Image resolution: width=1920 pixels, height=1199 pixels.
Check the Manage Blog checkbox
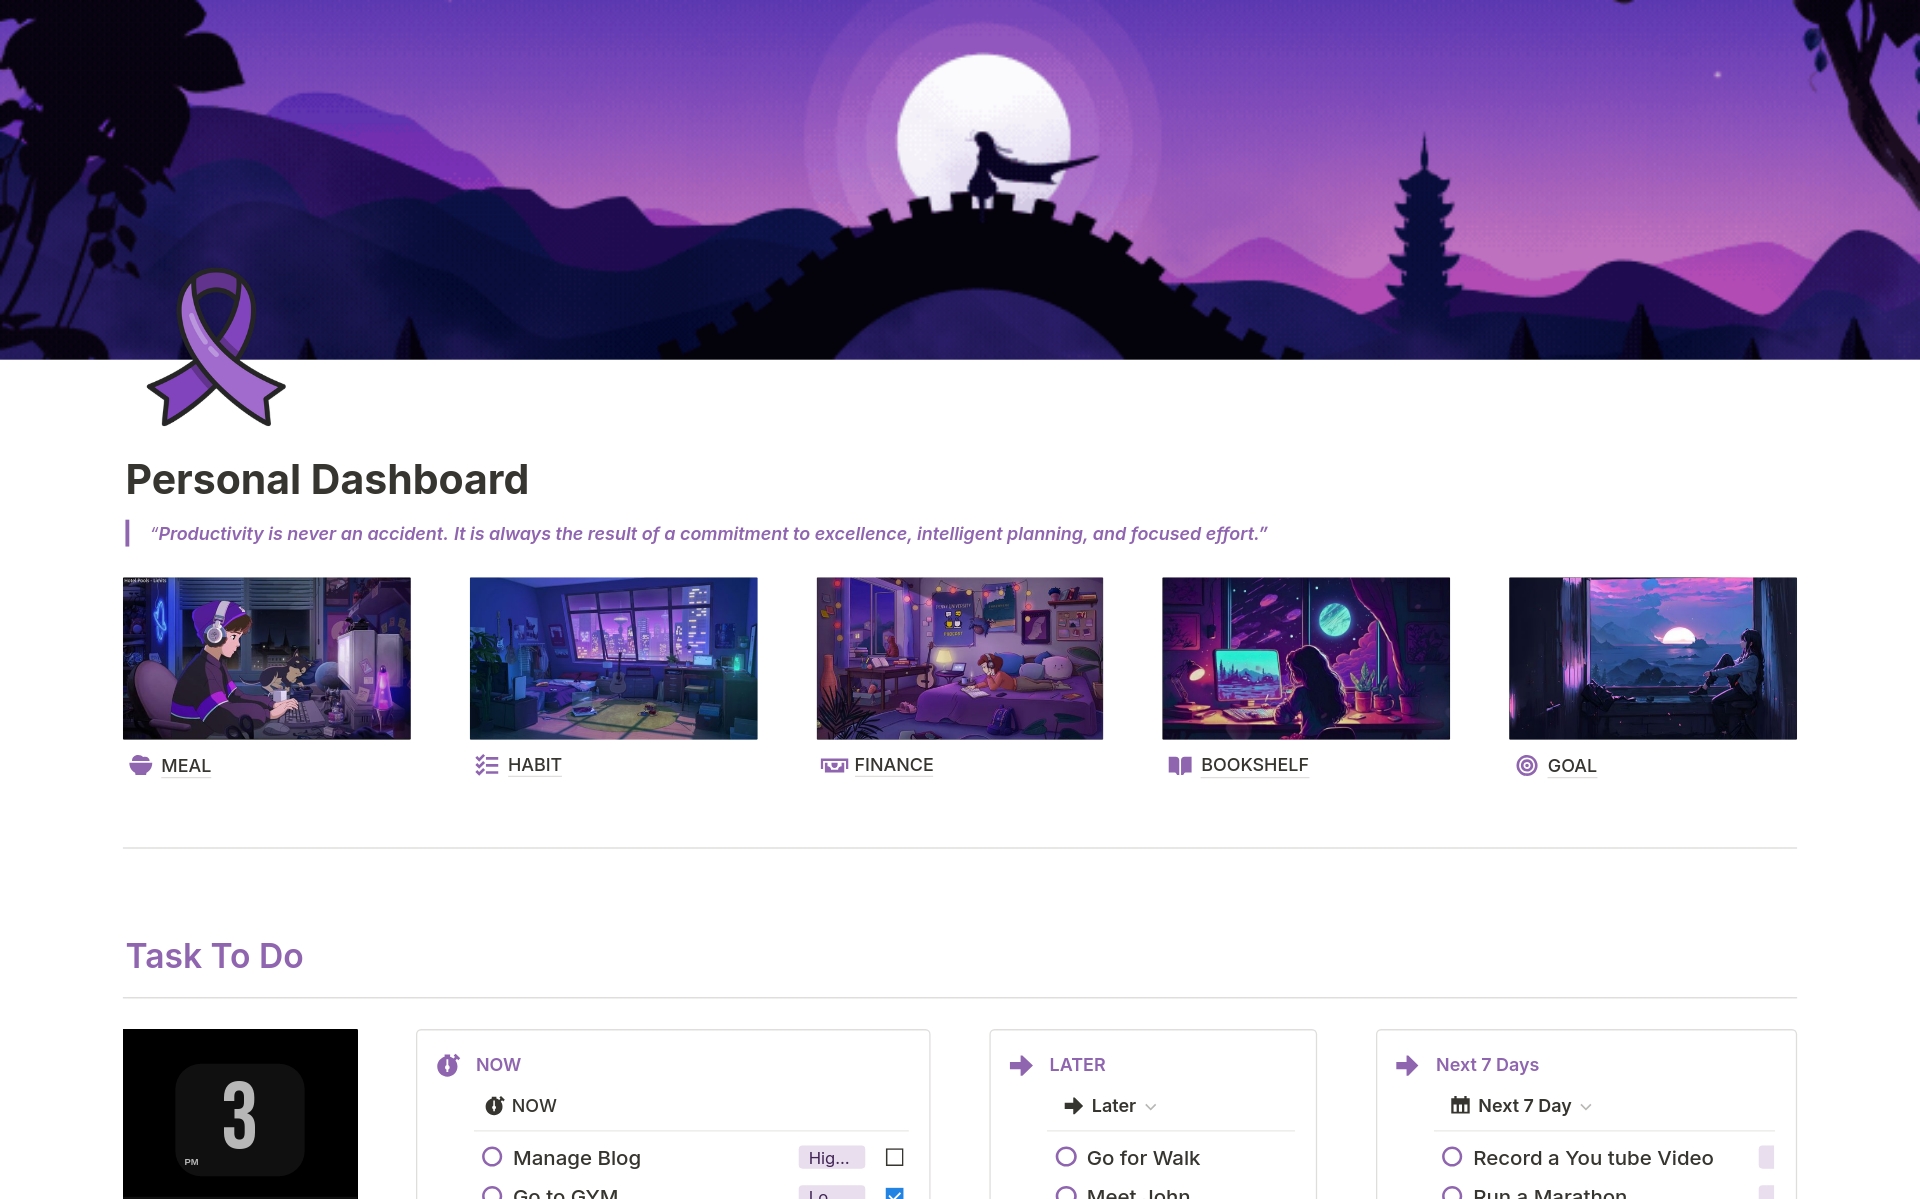point(895,1157)
